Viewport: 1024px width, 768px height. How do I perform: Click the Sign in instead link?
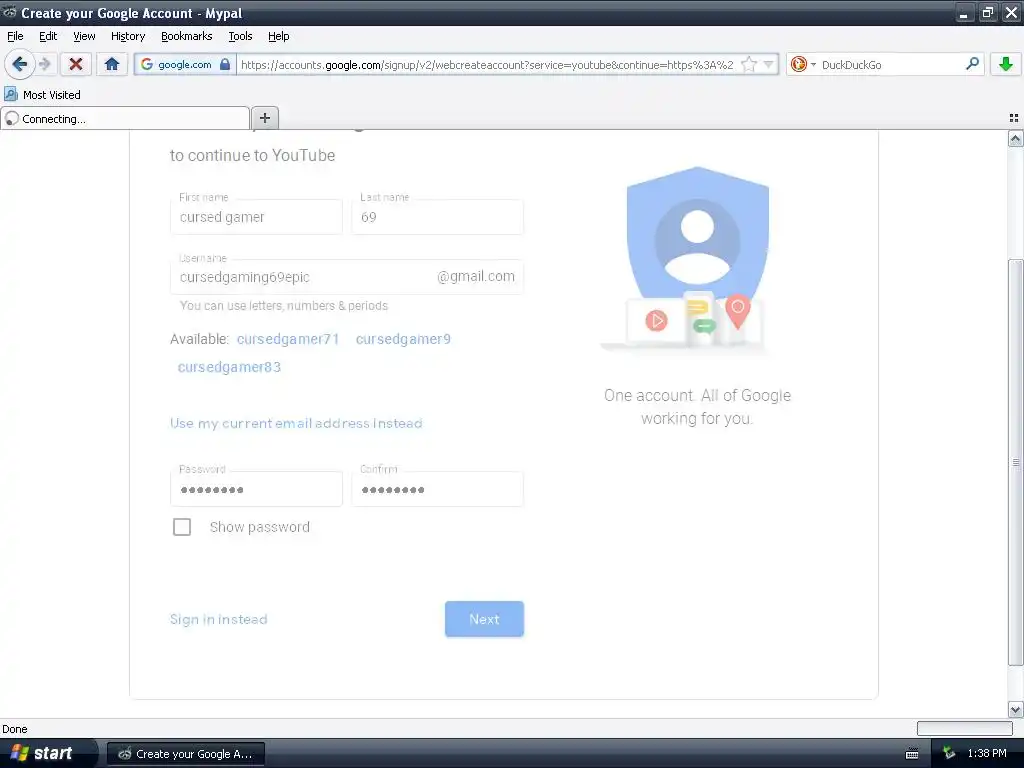[218, 619]
